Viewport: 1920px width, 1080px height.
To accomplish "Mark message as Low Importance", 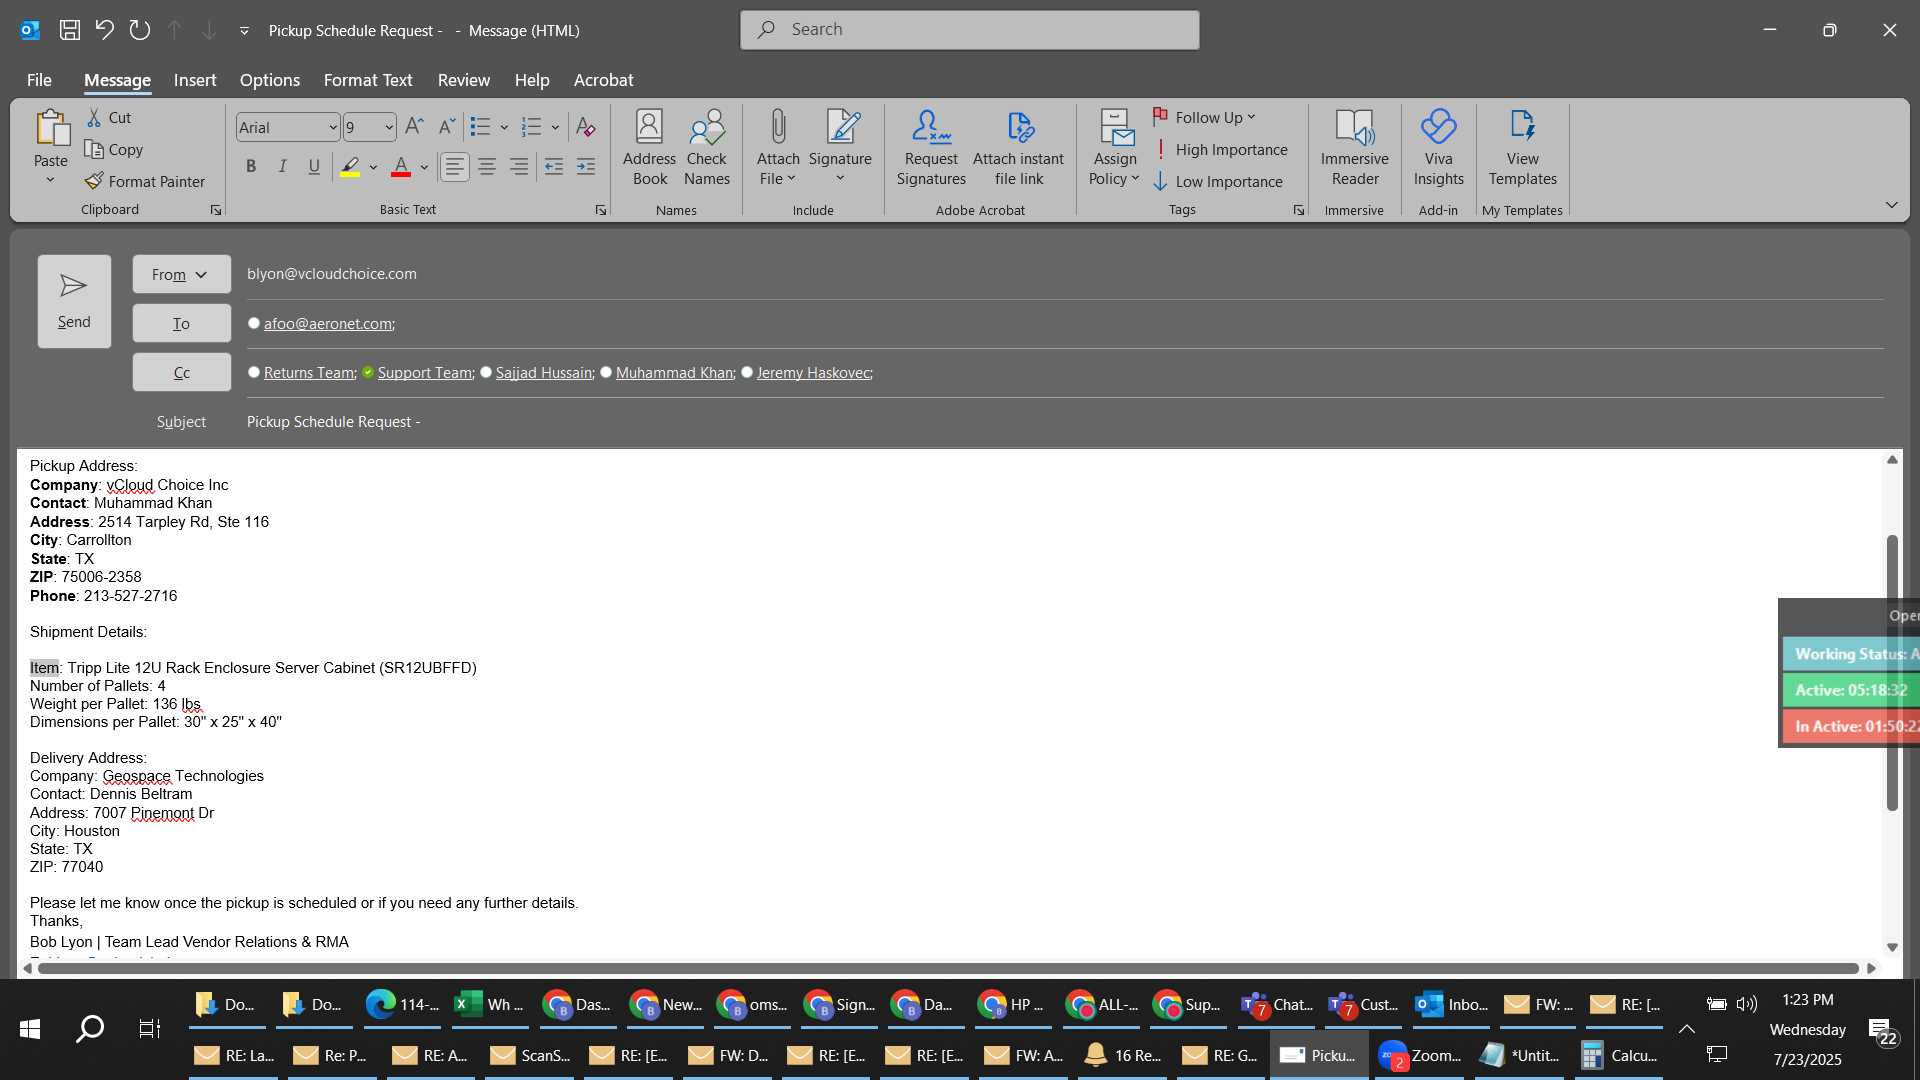I will point(1218,181).
